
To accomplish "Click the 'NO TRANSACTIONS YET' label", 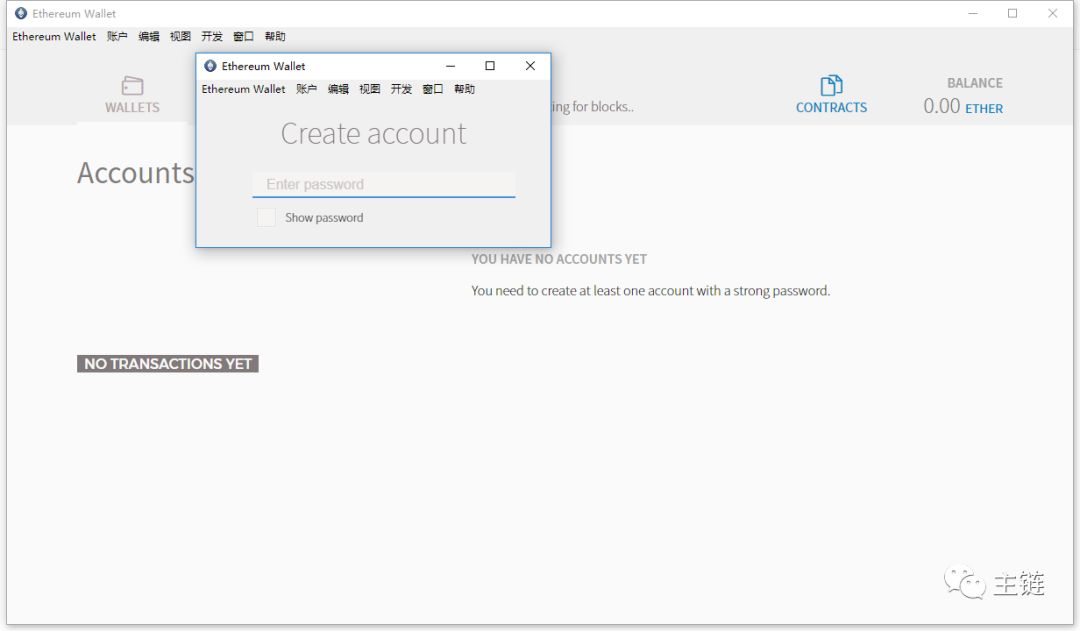I will pos(168,364).
